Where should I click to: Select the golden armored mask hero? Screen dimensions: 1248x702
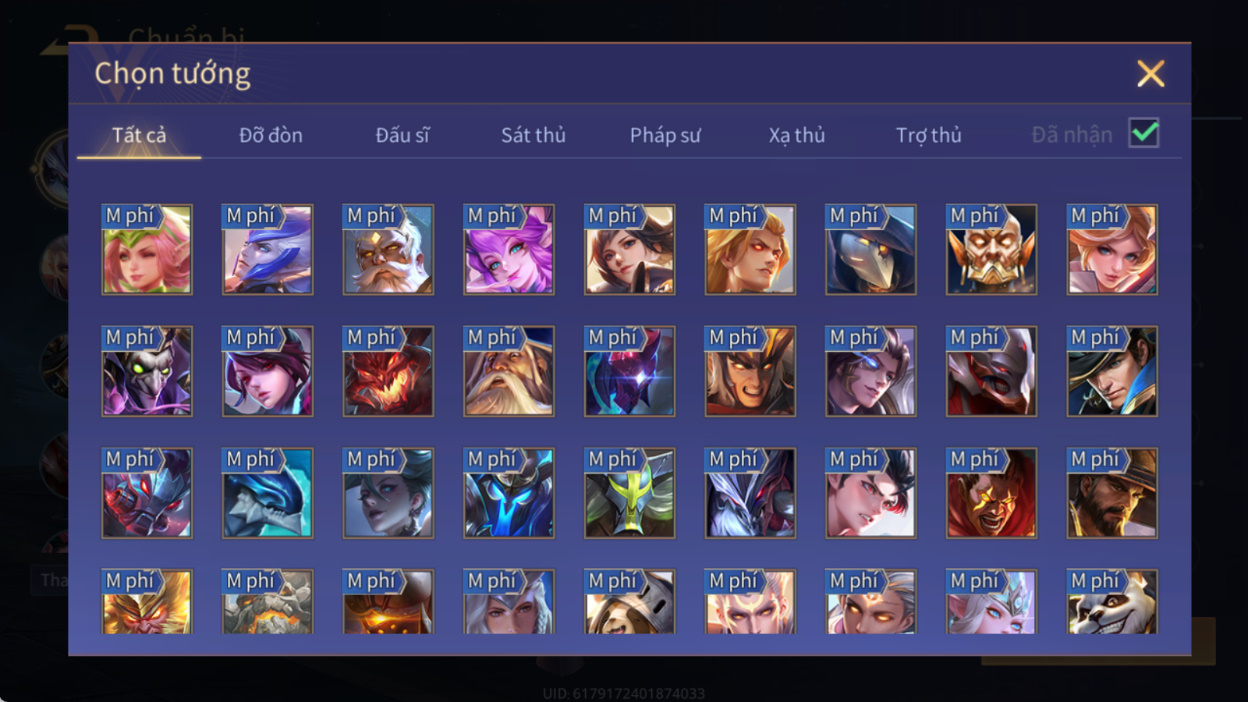pos(992,250)
